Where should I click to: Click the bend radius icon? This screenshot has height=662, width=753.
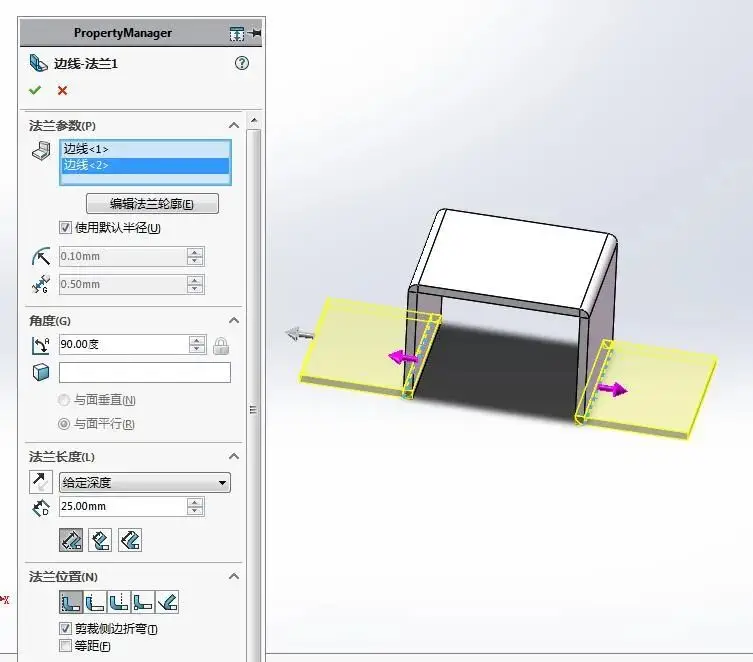[41, 256]
